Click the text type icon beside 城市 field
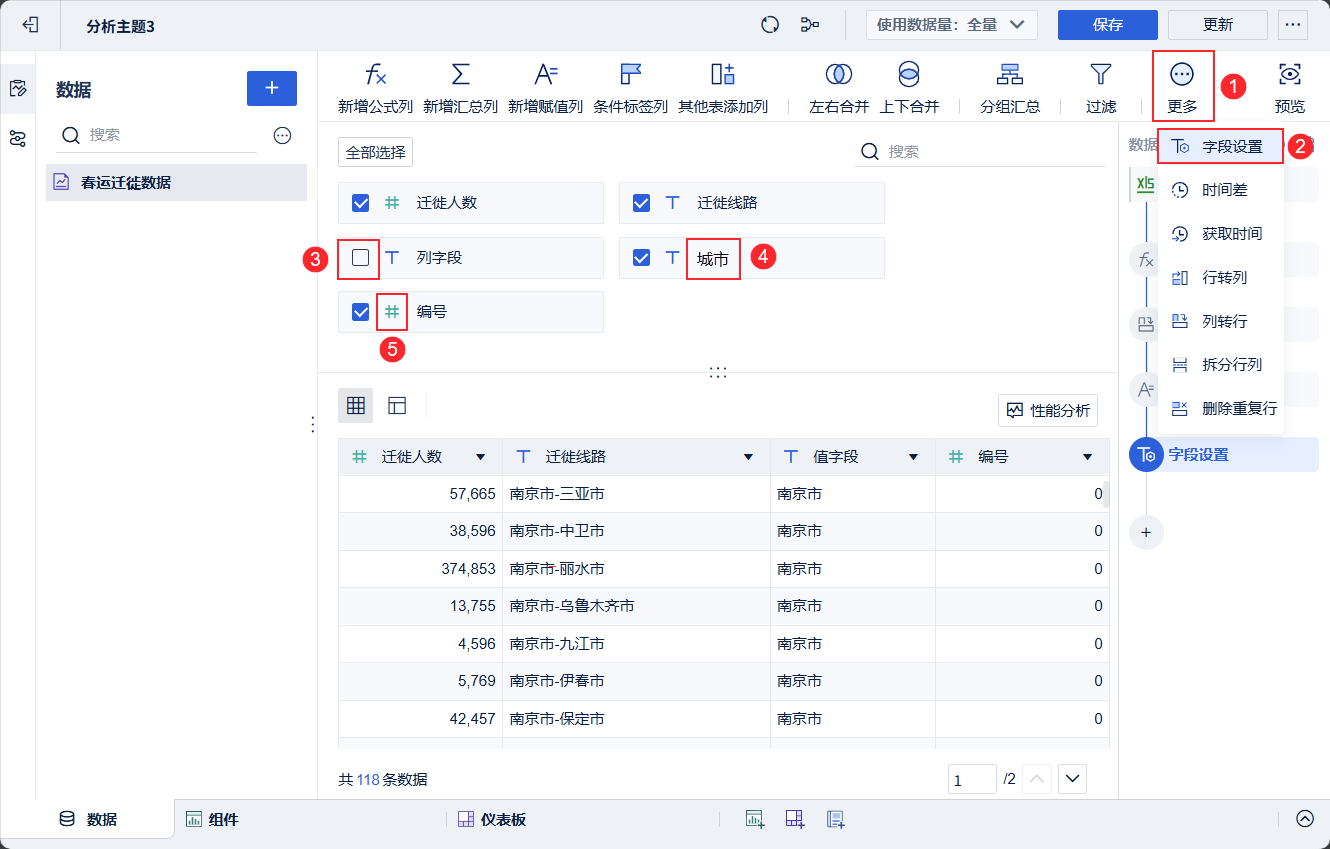The height and width of the screenshot is (849, 1330). (673, 258)
